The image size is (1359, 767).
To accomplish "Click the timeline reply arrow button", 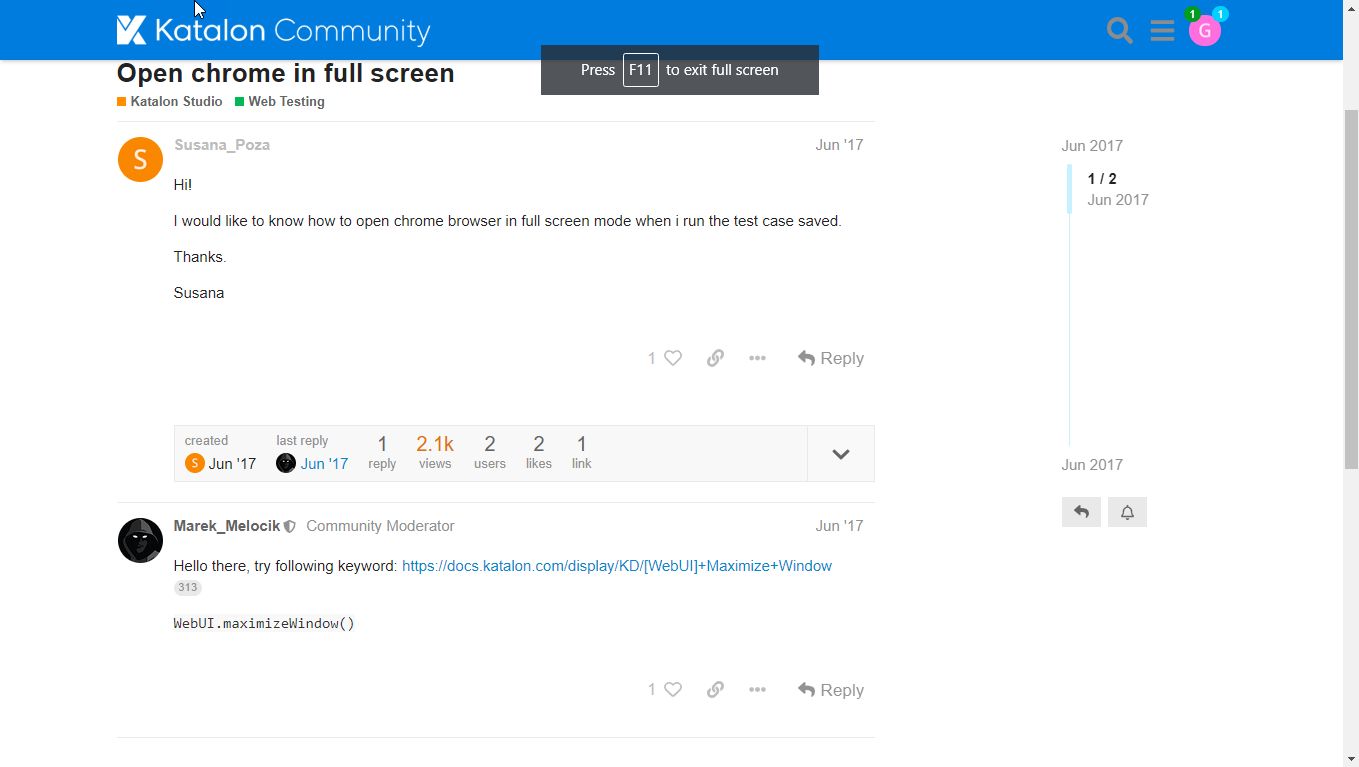I will [x=1081, y=512].
